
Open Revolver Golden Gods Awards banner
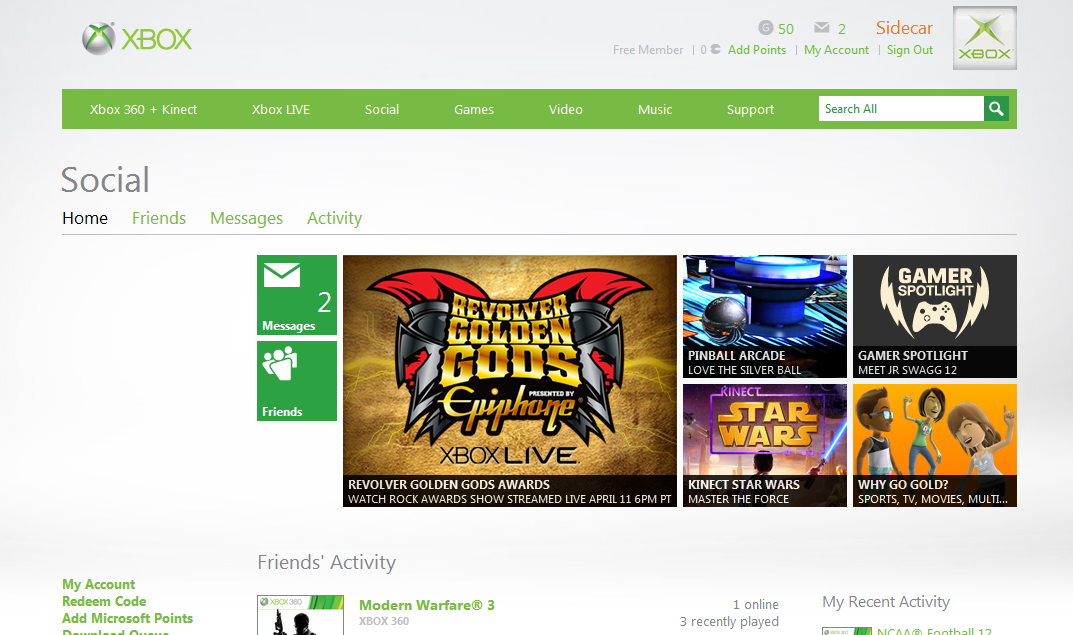click(510, 381)
